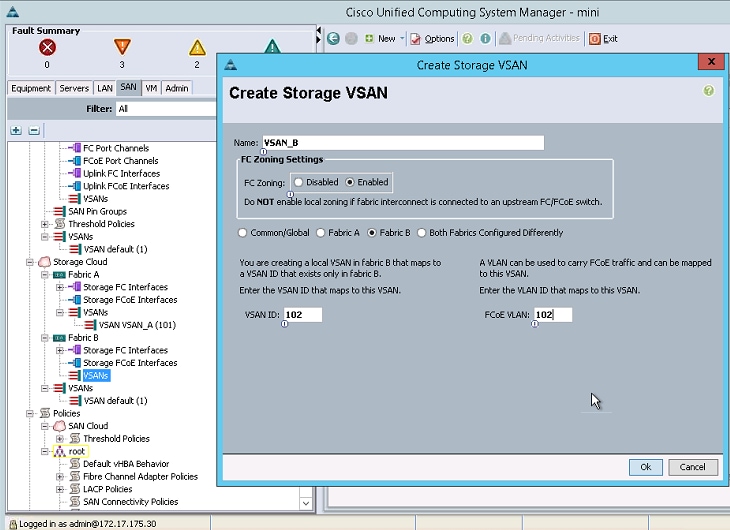This screenshot has height=530, width=730.
Task: Click the expand-all plus icon above tree
Action: click(16, 130)
